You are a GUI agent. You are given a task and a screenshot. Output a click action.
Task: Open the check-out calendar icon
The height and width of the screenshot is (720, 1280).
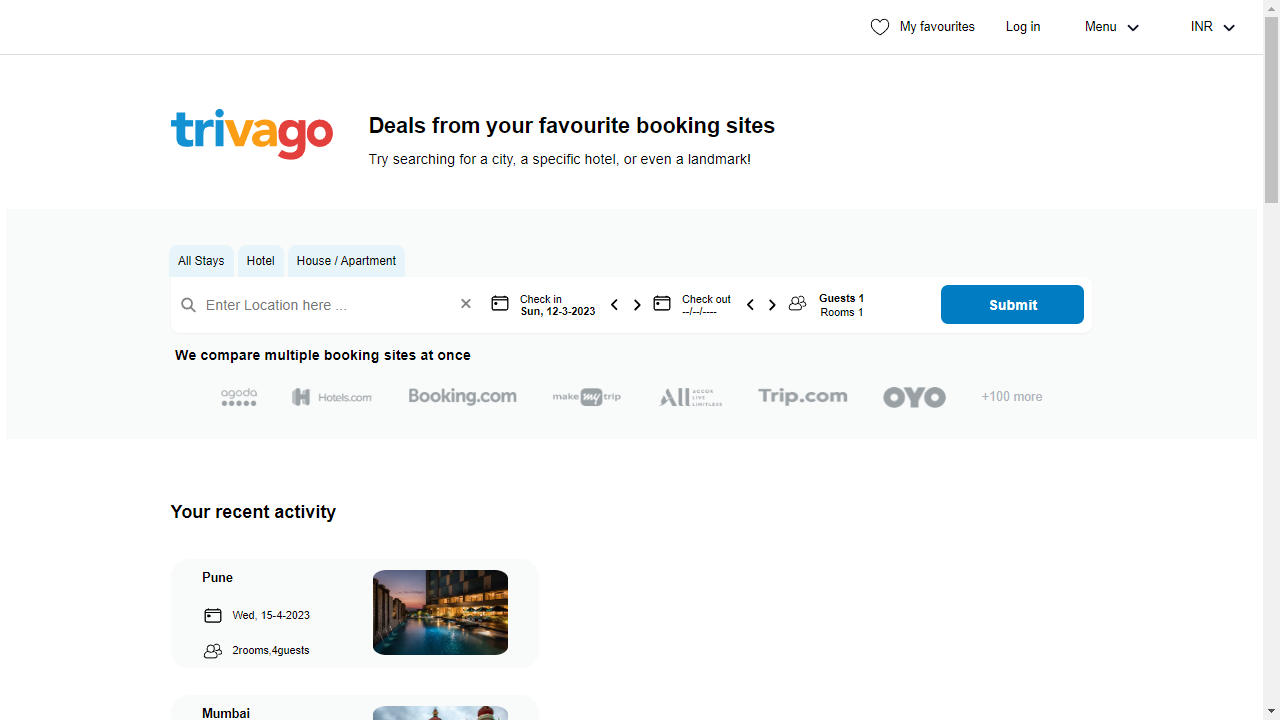(662, 303)
